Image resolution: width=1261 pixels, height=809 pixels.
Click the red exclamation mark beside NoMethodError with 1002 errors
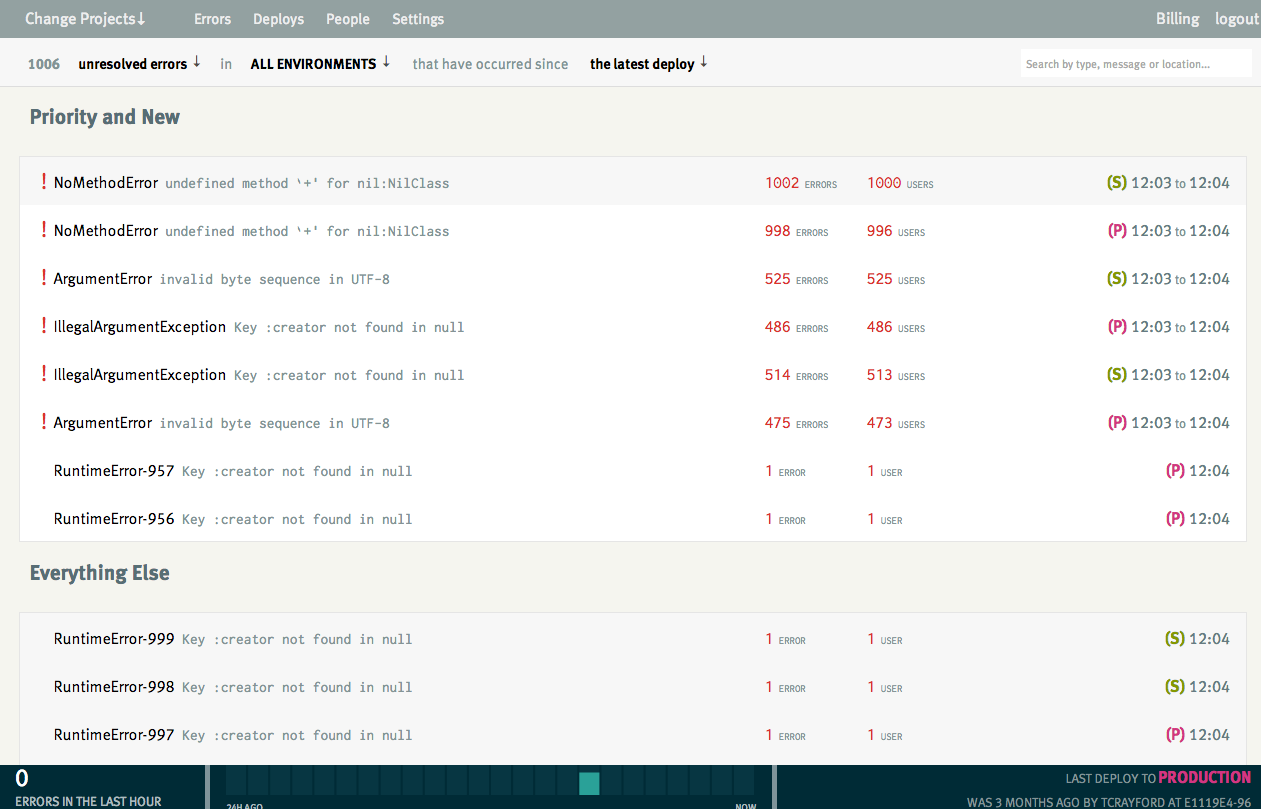44,182
